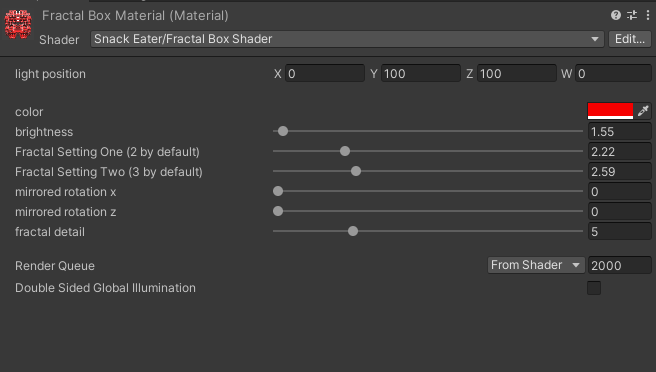Click the brightness slider handle
Screen dimensions: 656x372
click(283, 131)
